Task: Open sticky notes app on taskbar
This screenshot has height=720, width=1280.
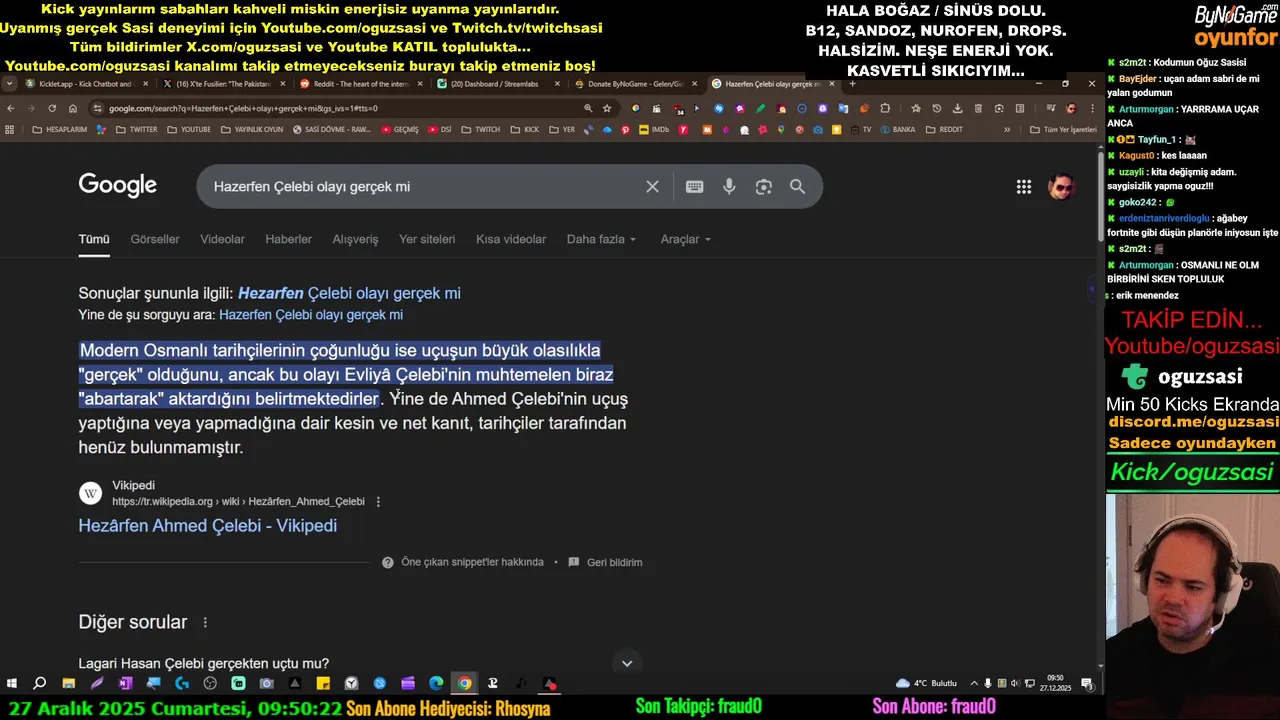Action: click(x=323, y=683)
